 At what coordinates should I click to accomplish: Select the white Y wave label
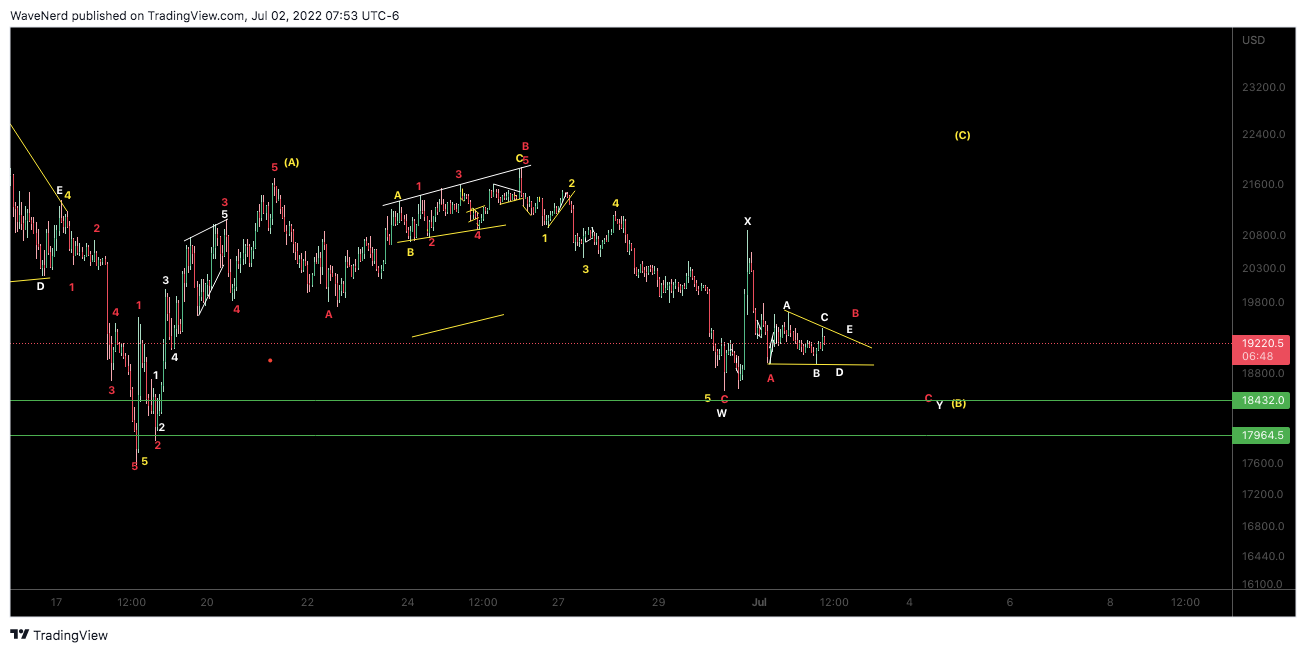click(939, 405)
